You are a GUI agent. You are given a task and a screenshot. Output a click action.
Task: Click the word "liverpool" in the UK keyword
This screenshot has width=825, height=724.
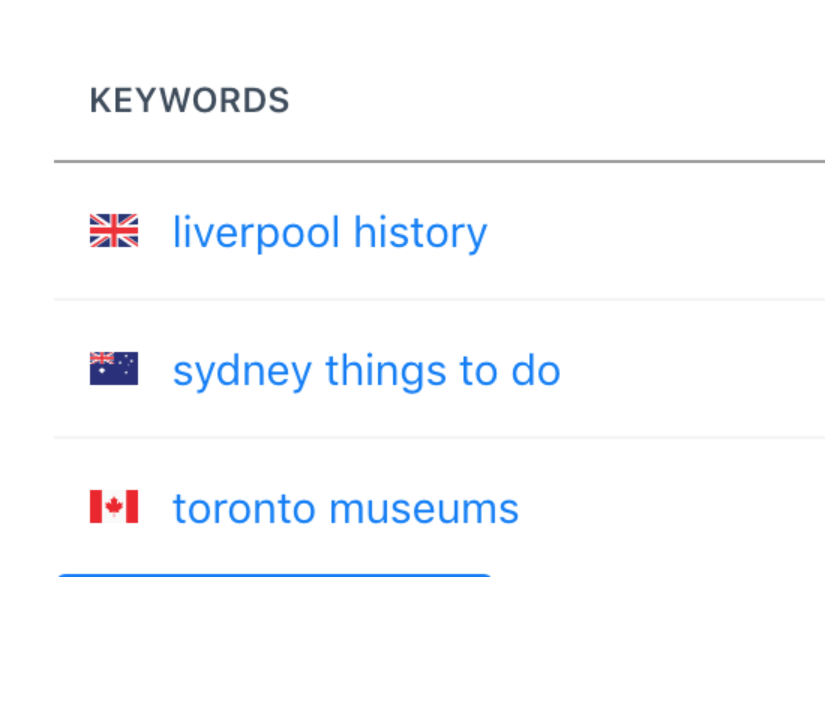tap(256, 233)
